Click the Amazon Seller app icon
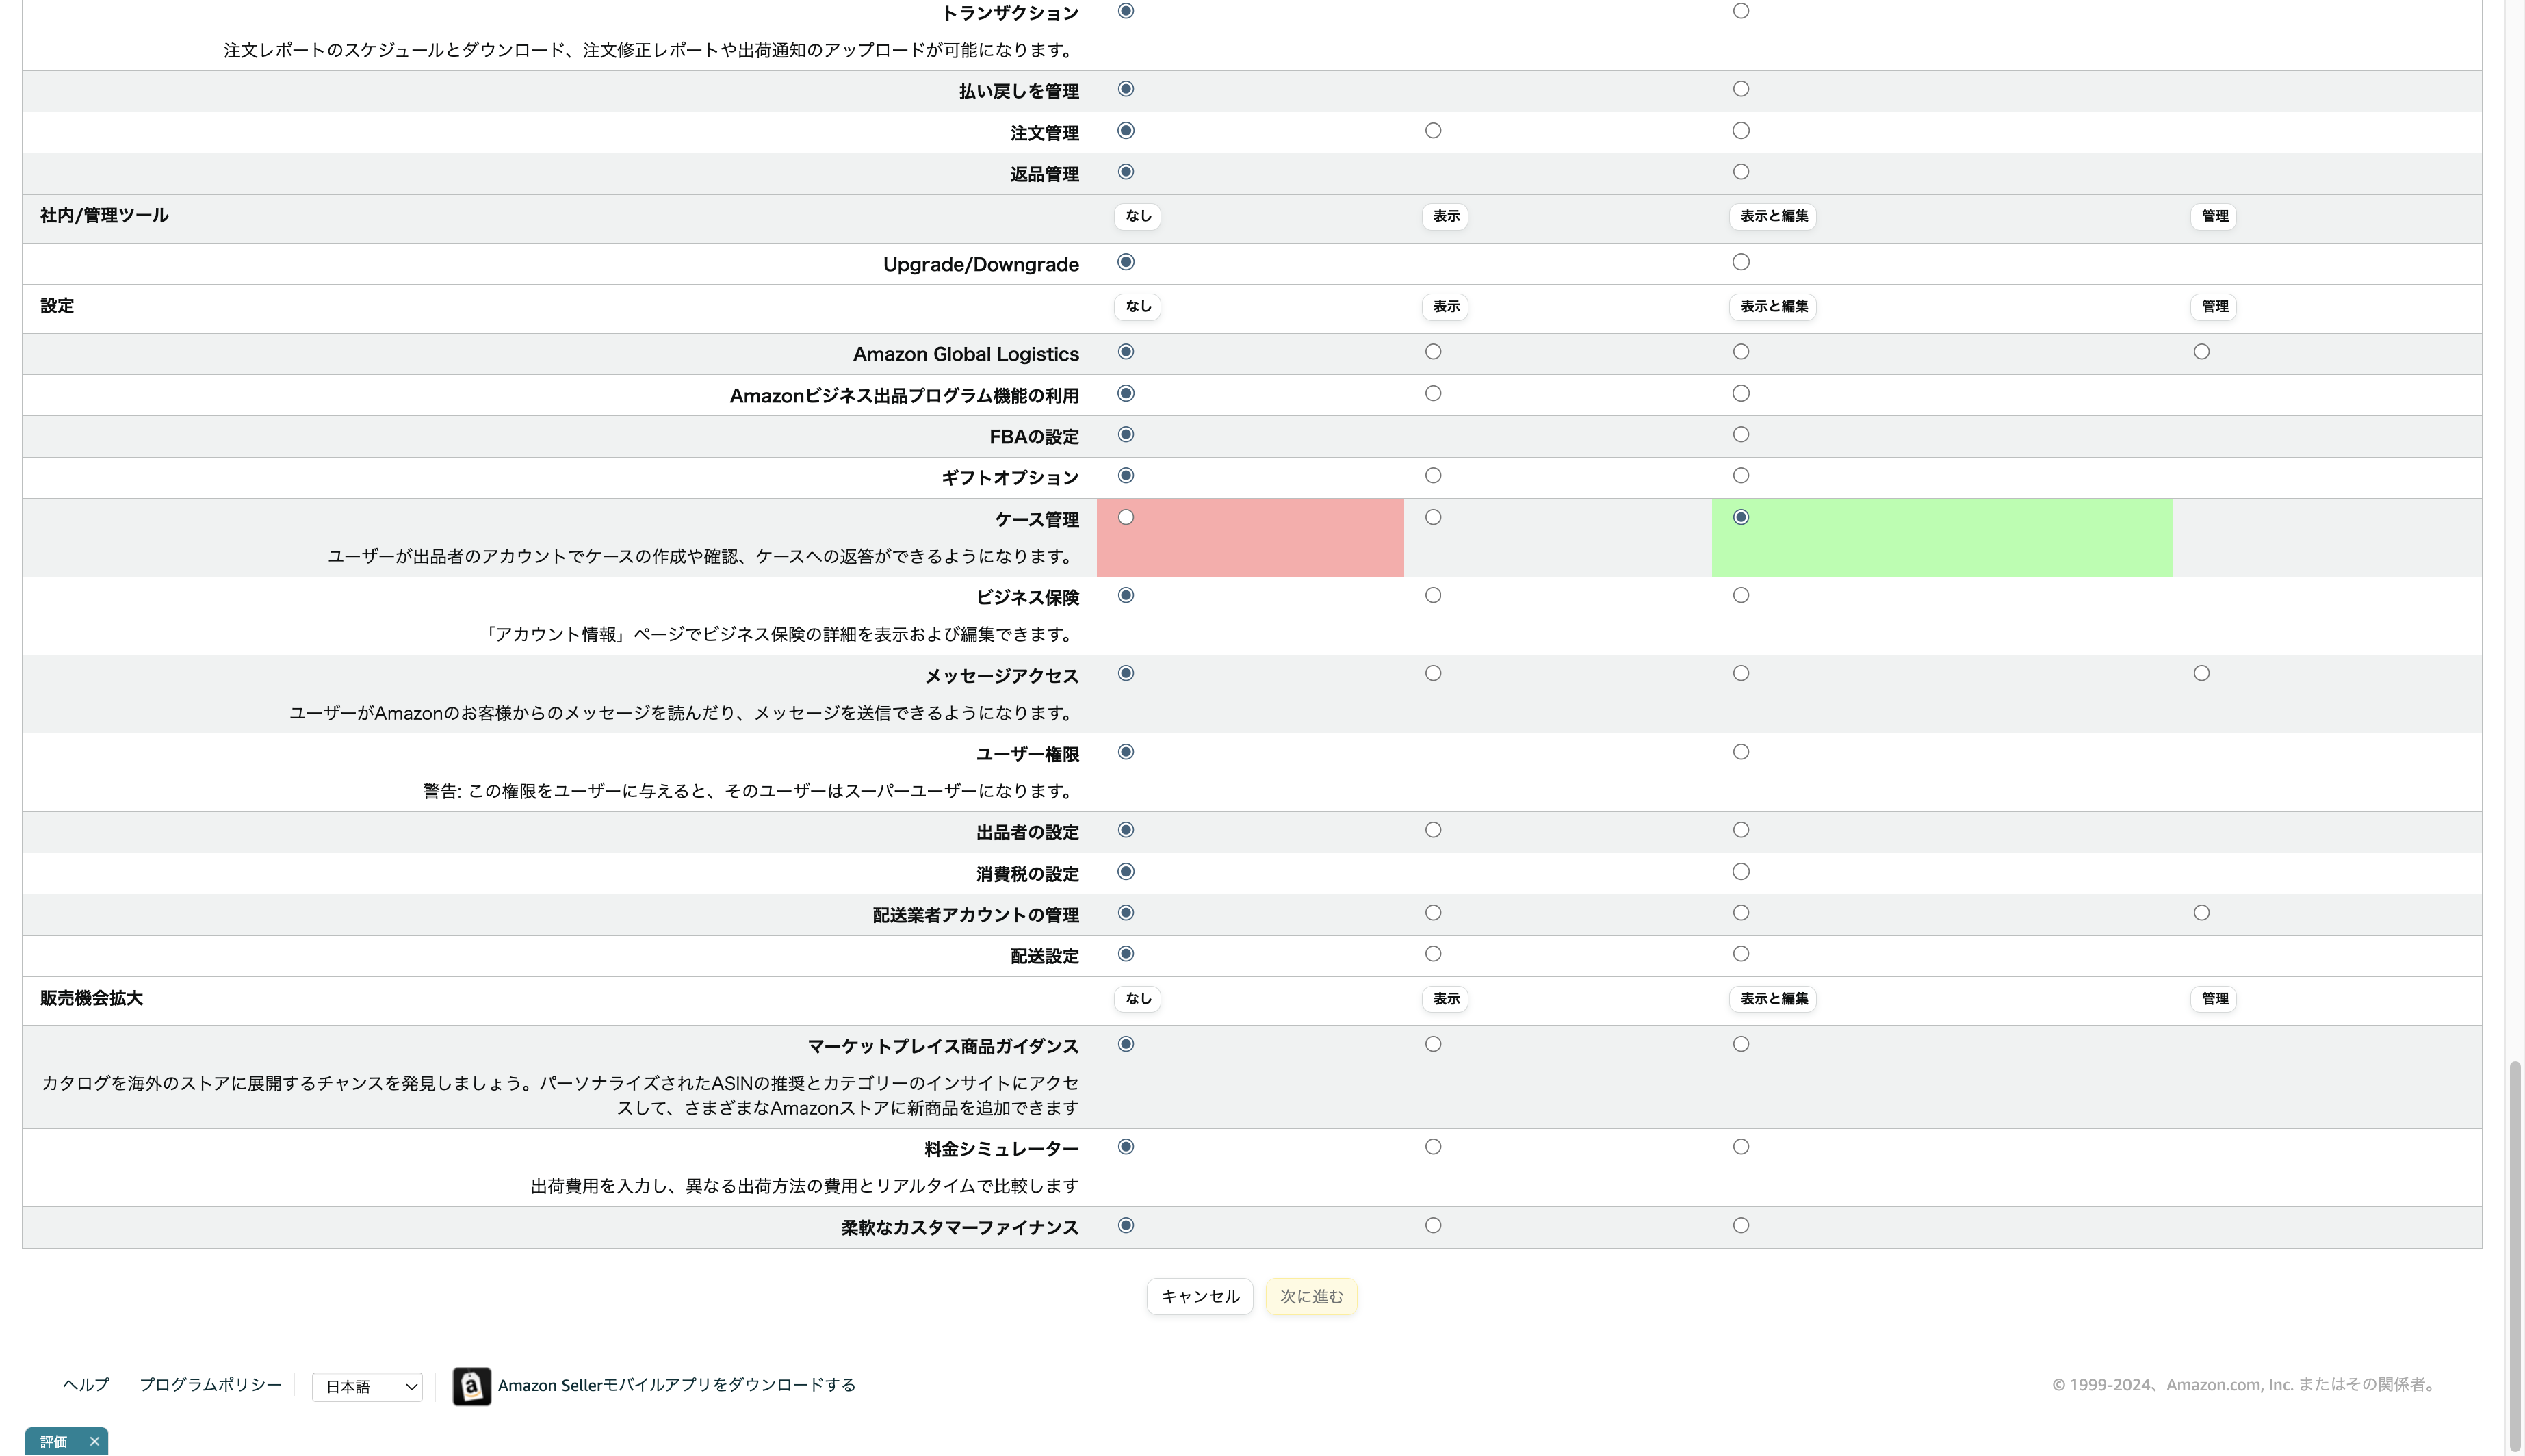Screen dimensions: 2525x1456 tap(471, 1386)
